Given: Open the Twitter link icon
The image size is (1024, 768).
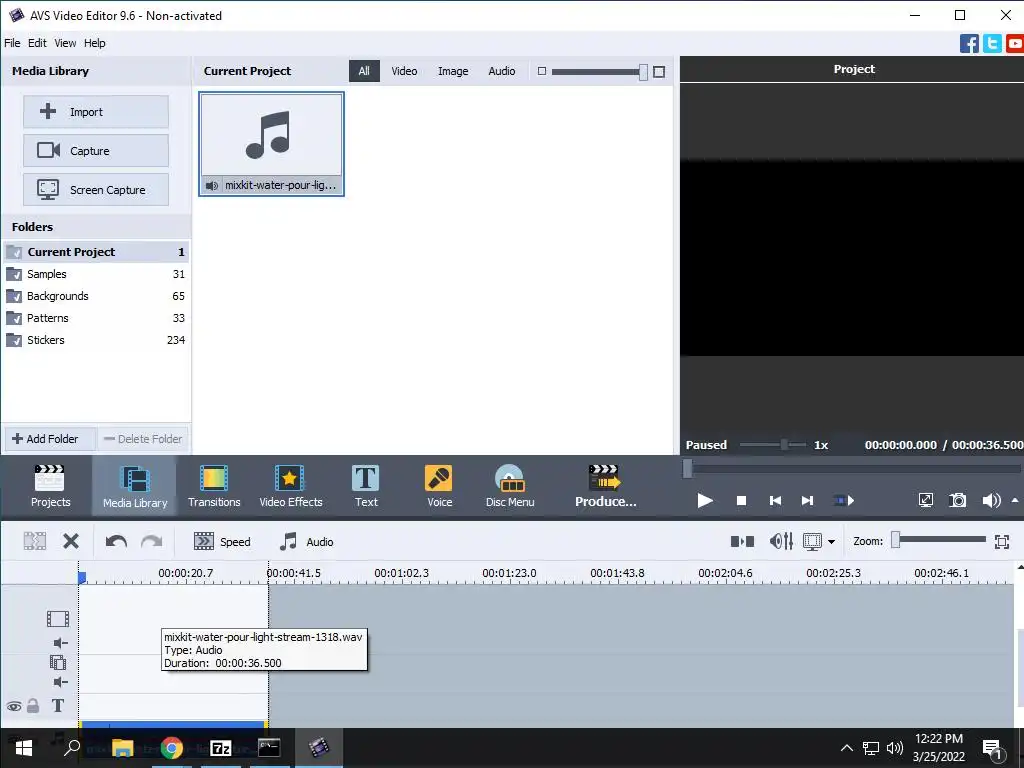Looking at the screenshot, I should tap(992, 44).
